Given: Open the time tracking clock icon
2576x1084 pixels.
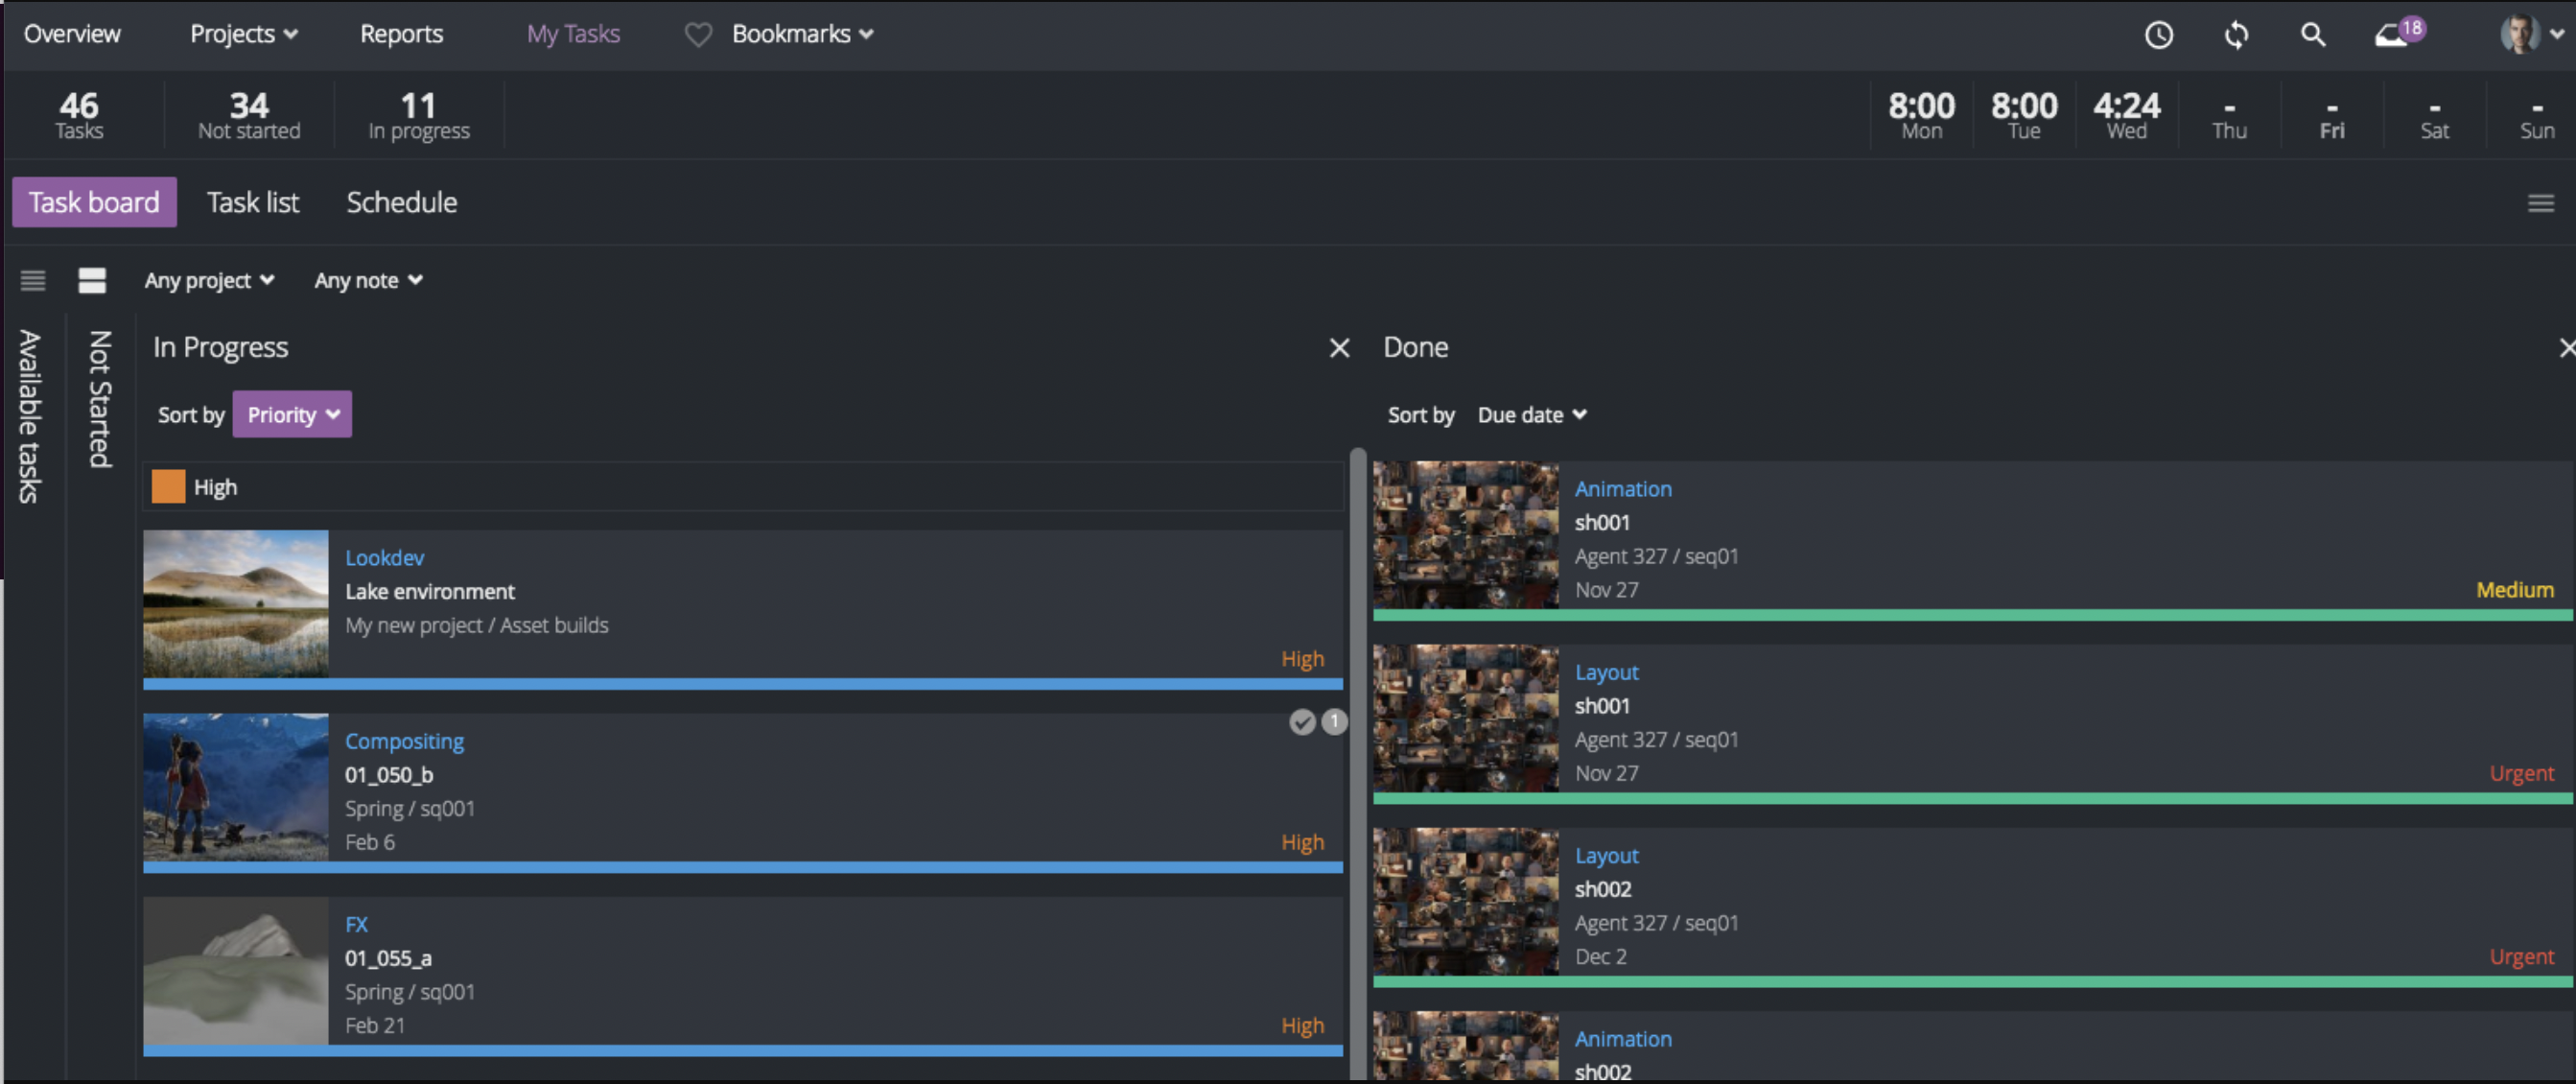Looking at the screenshot, I should click(2158, 35).
